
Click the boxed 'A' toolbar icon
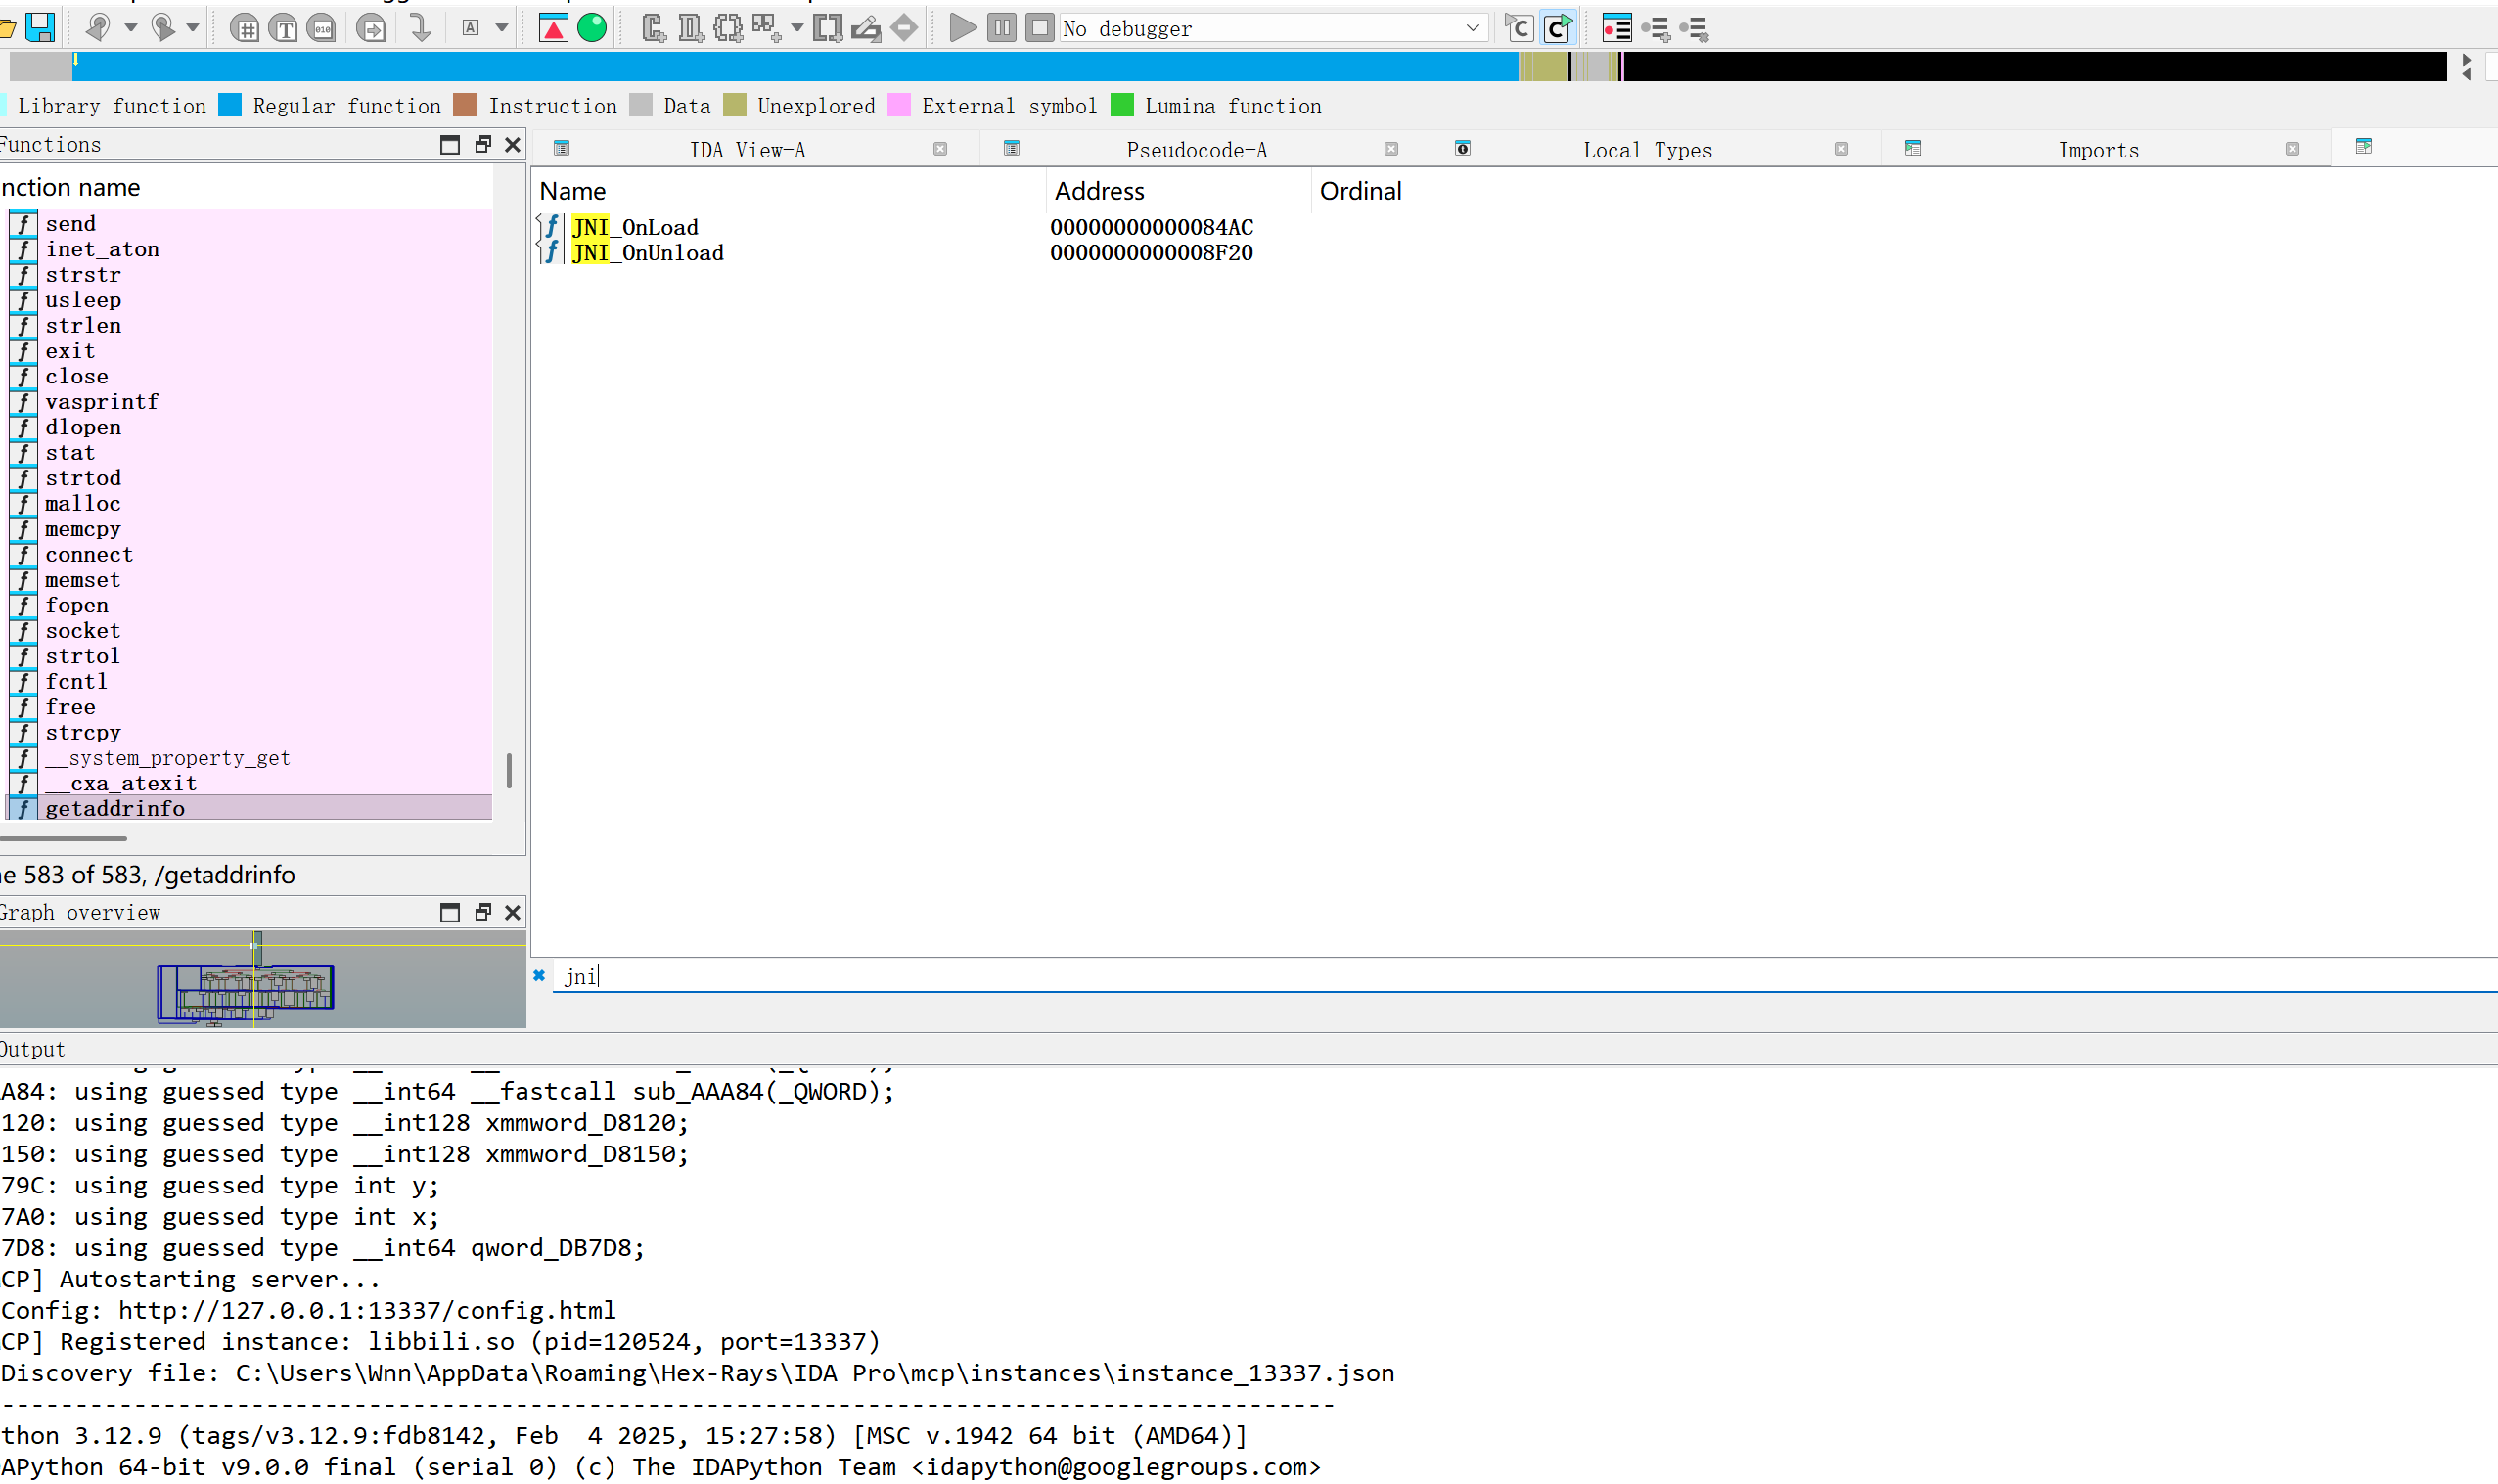(x=470, y=28)
